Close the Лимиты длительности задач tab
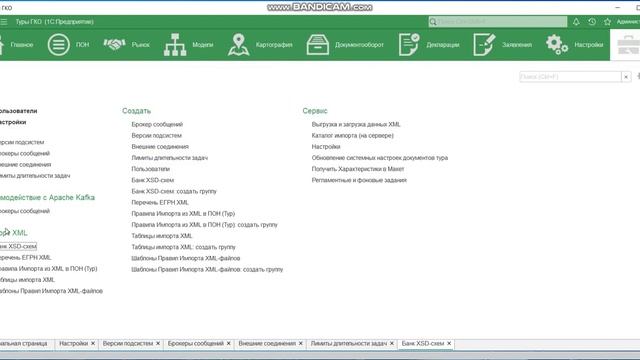Viewport: 640px width, 360px height. 392,343
